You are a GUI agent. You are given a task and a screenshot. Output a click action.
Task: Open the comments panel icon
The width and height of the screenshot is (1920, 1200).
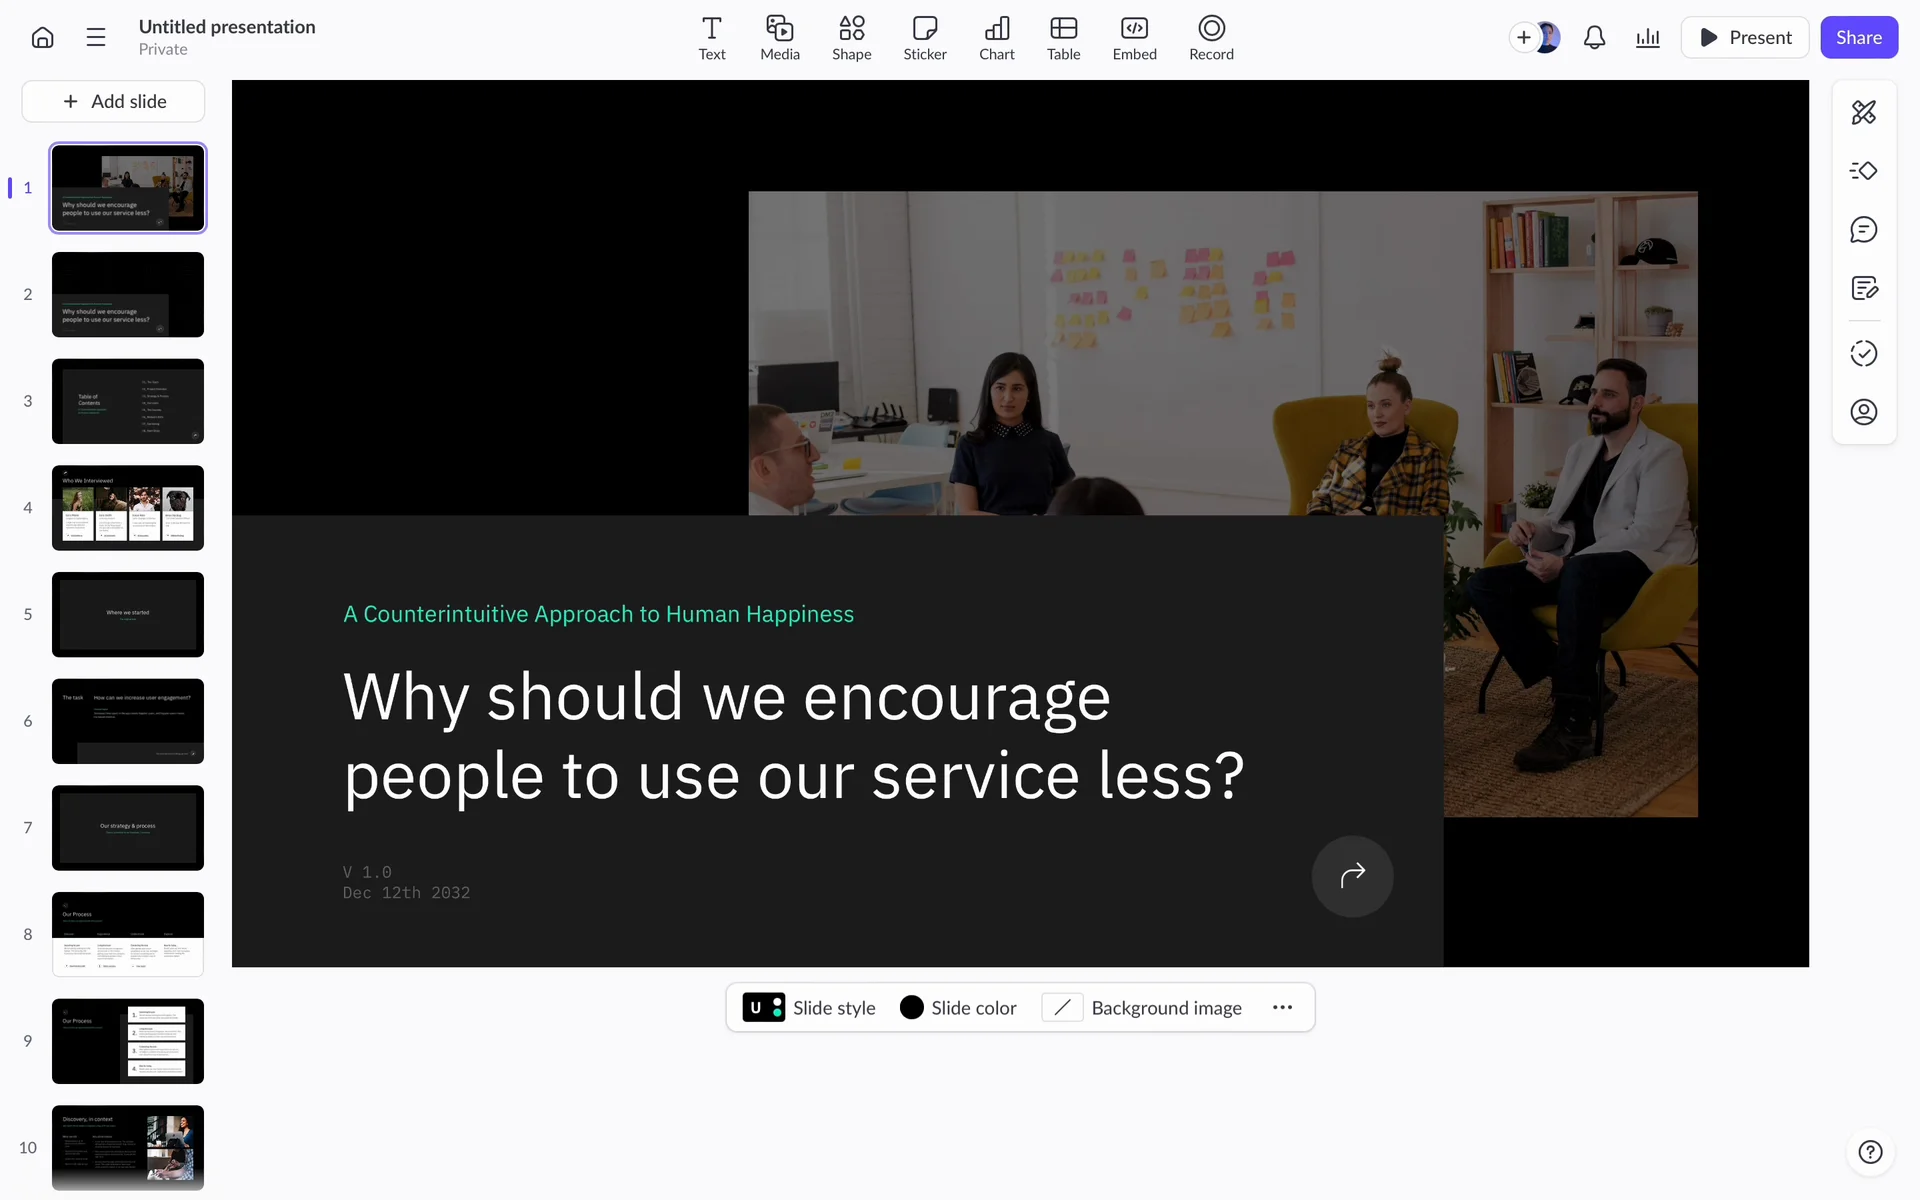(1863, 230)
